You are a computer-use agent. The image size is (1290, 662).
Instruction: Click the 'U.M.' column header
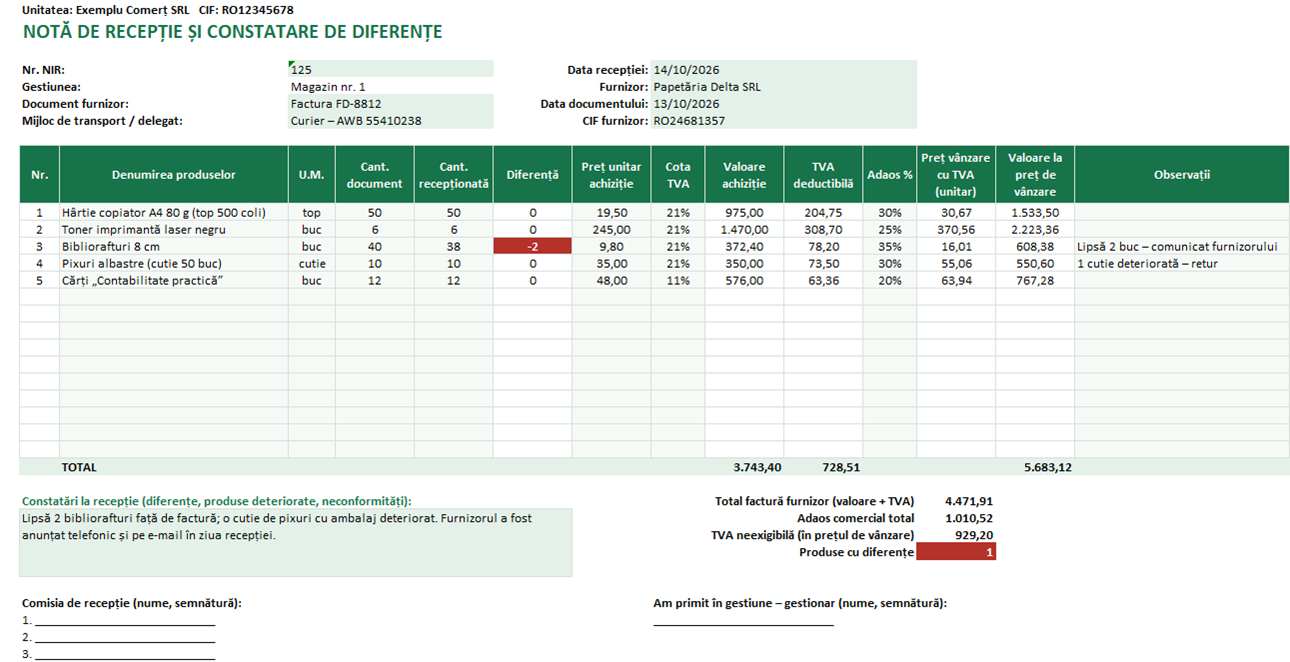311,174
